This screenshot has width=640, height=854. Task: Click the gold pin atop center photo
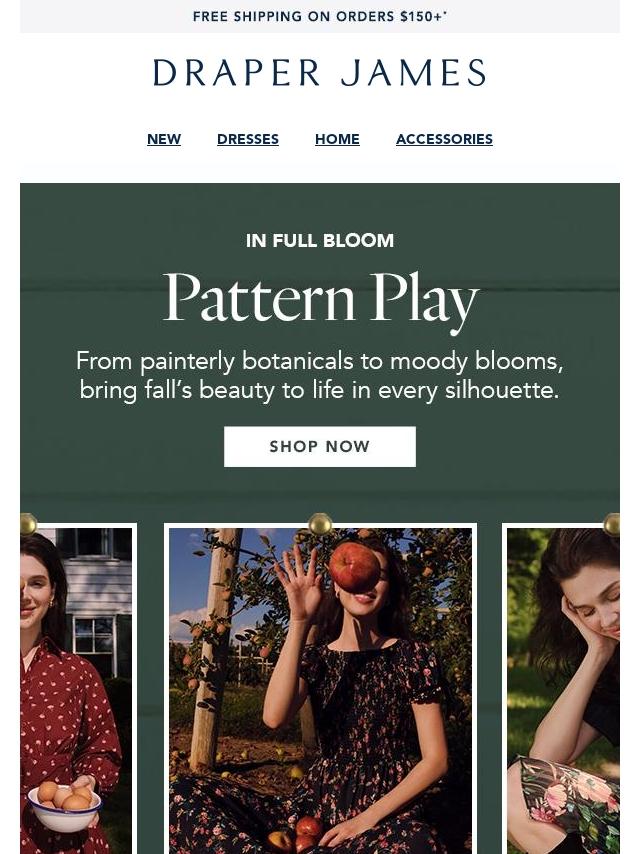(x=320, y=524)
